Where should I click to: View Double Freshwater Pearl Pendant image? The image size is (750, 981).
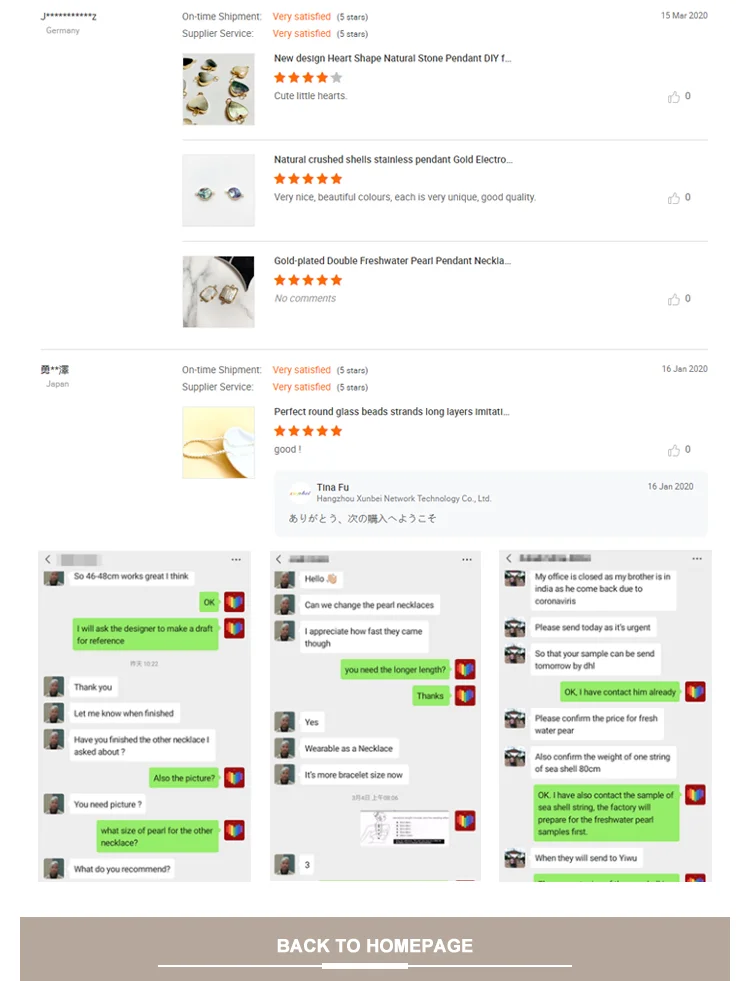tap(218, 292)
